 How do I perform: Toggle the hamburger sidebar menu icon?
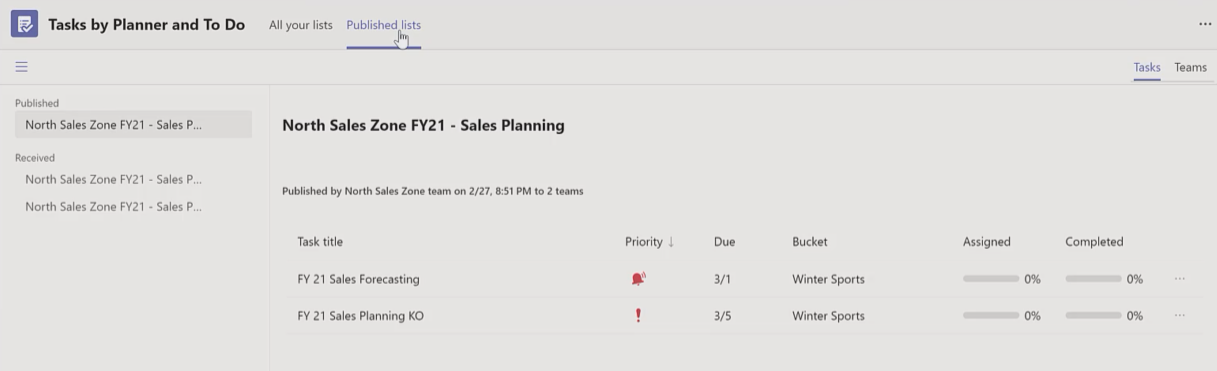click(21, 67)
